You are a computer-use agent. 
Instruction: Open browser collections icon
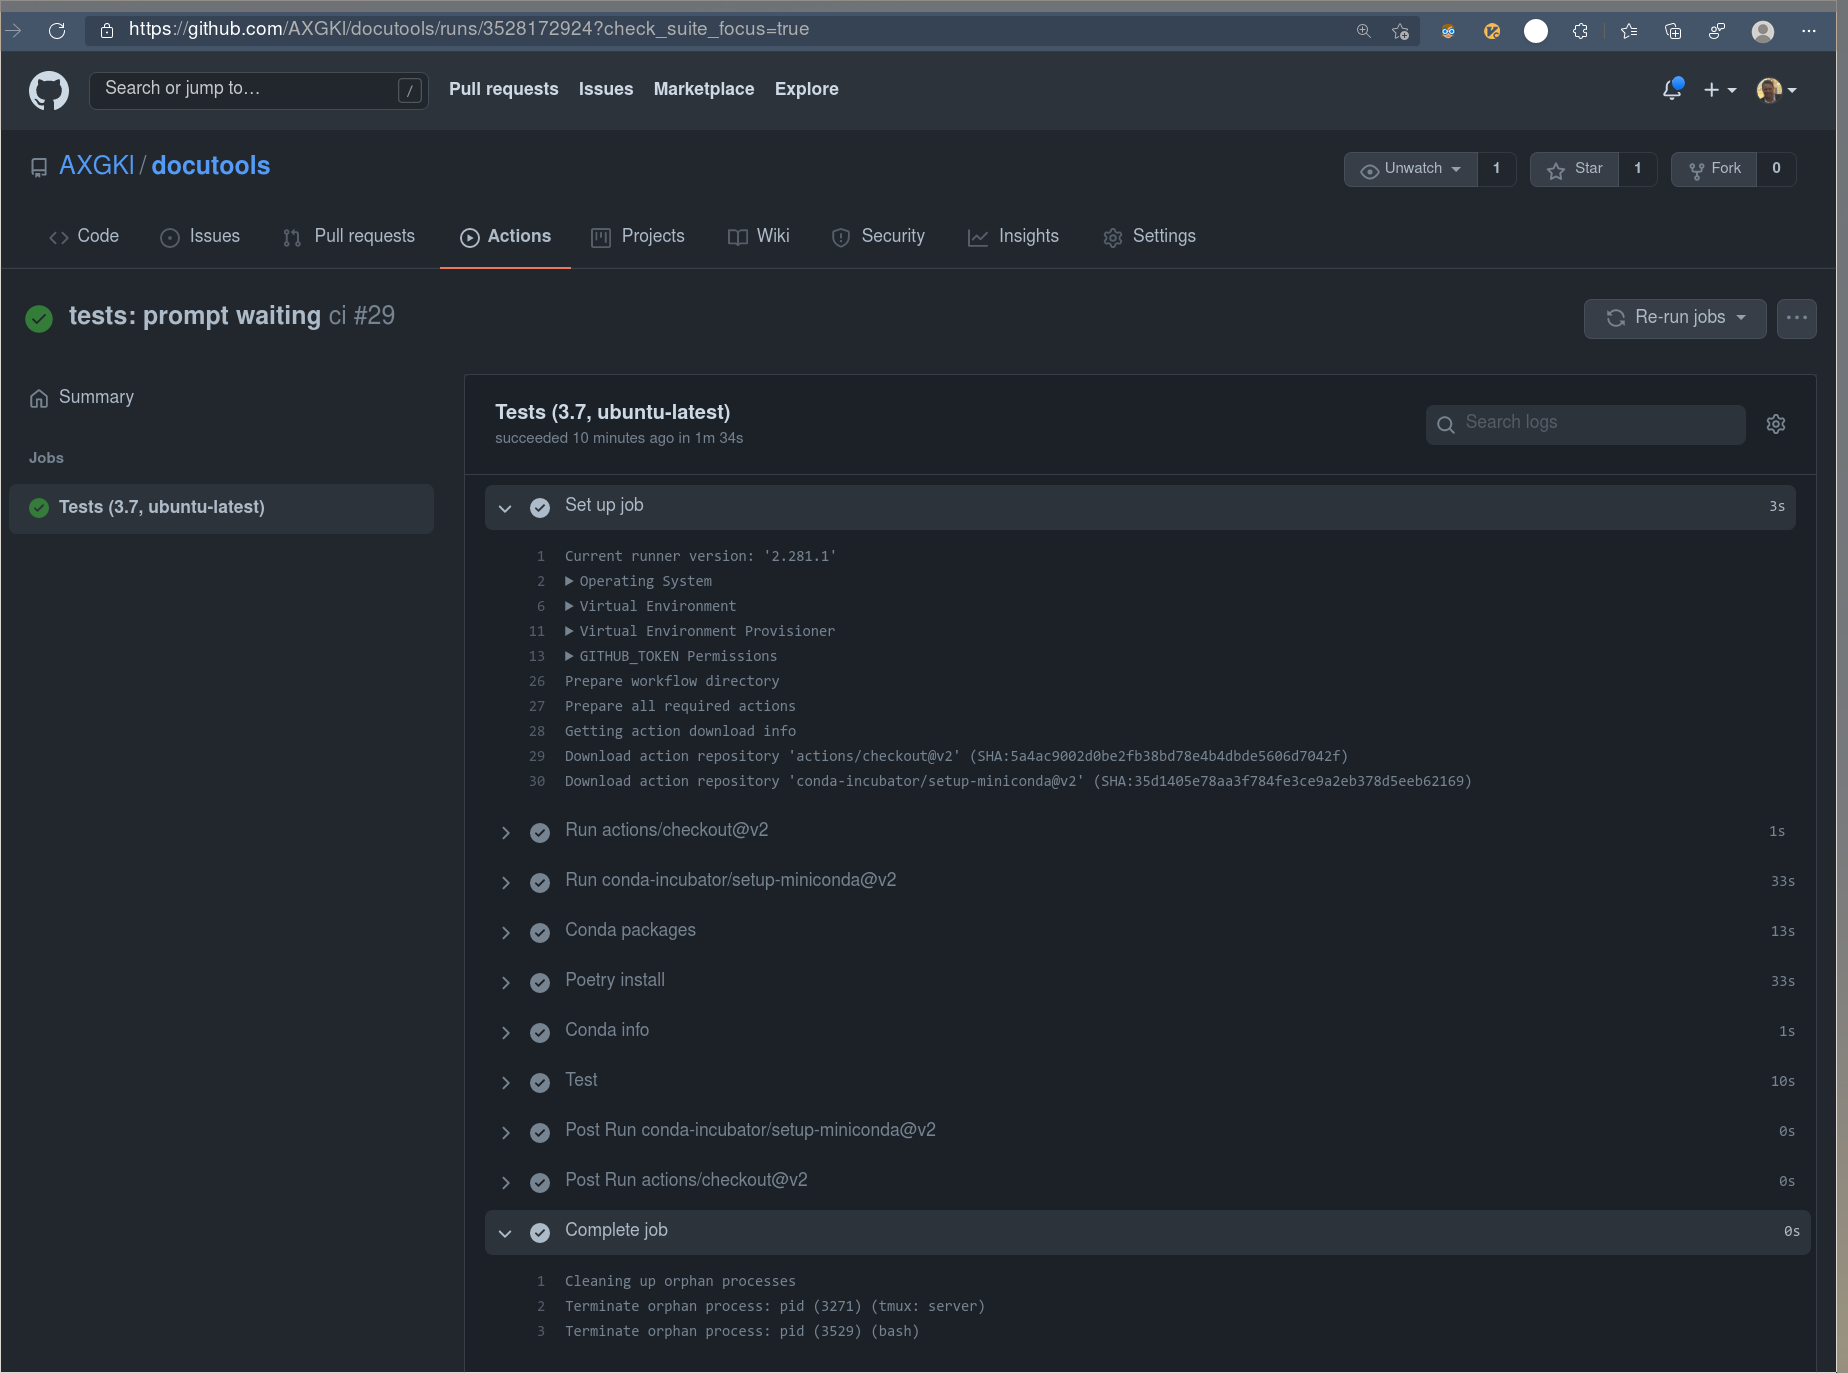(1673, 31)
